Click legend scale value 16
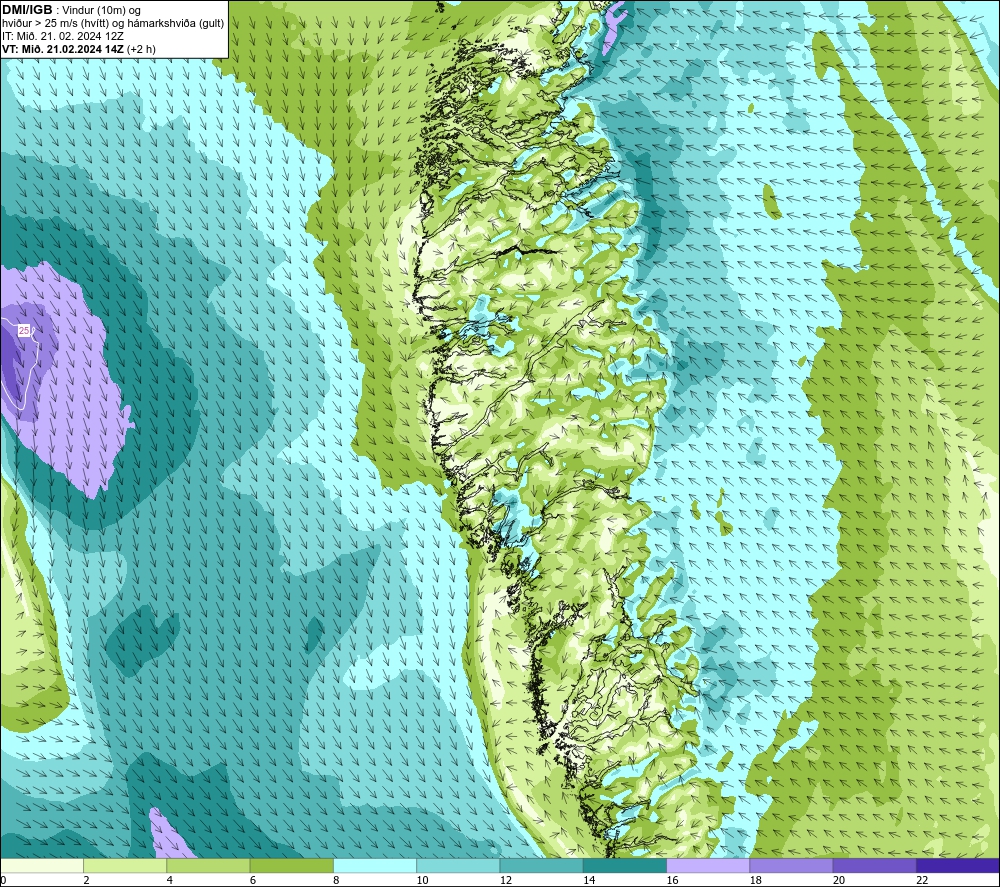1000x887 pixels. click(672, 881)
